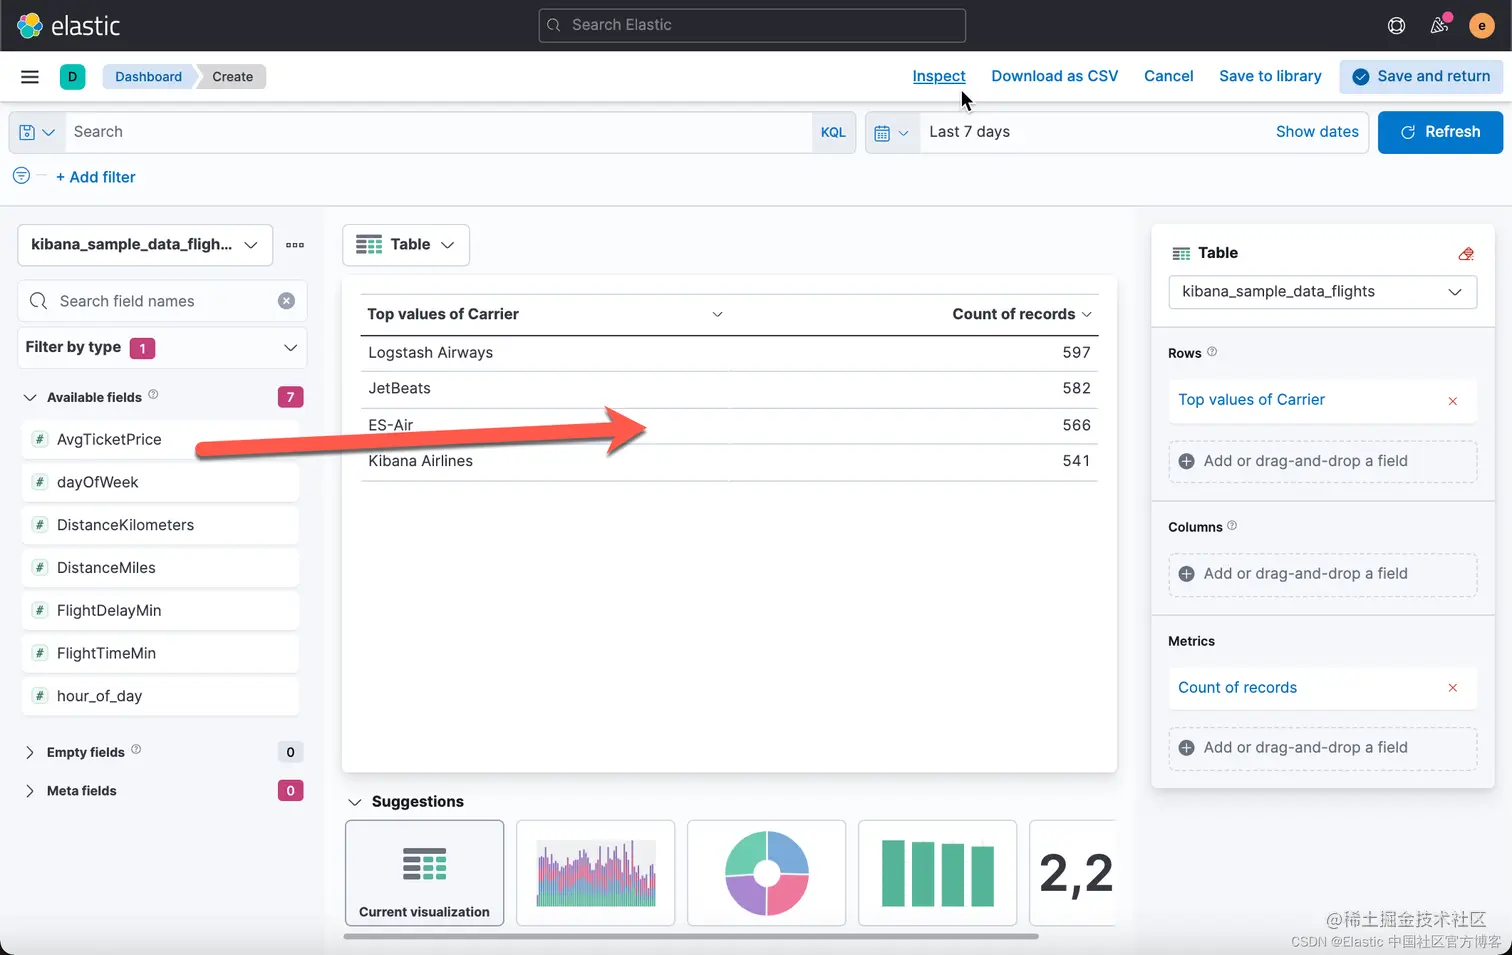Viewport: 1512px width, 955px height.
Task: Open layer index pattern kibana_sample_data_flights dropdown
Action: 1322,292
